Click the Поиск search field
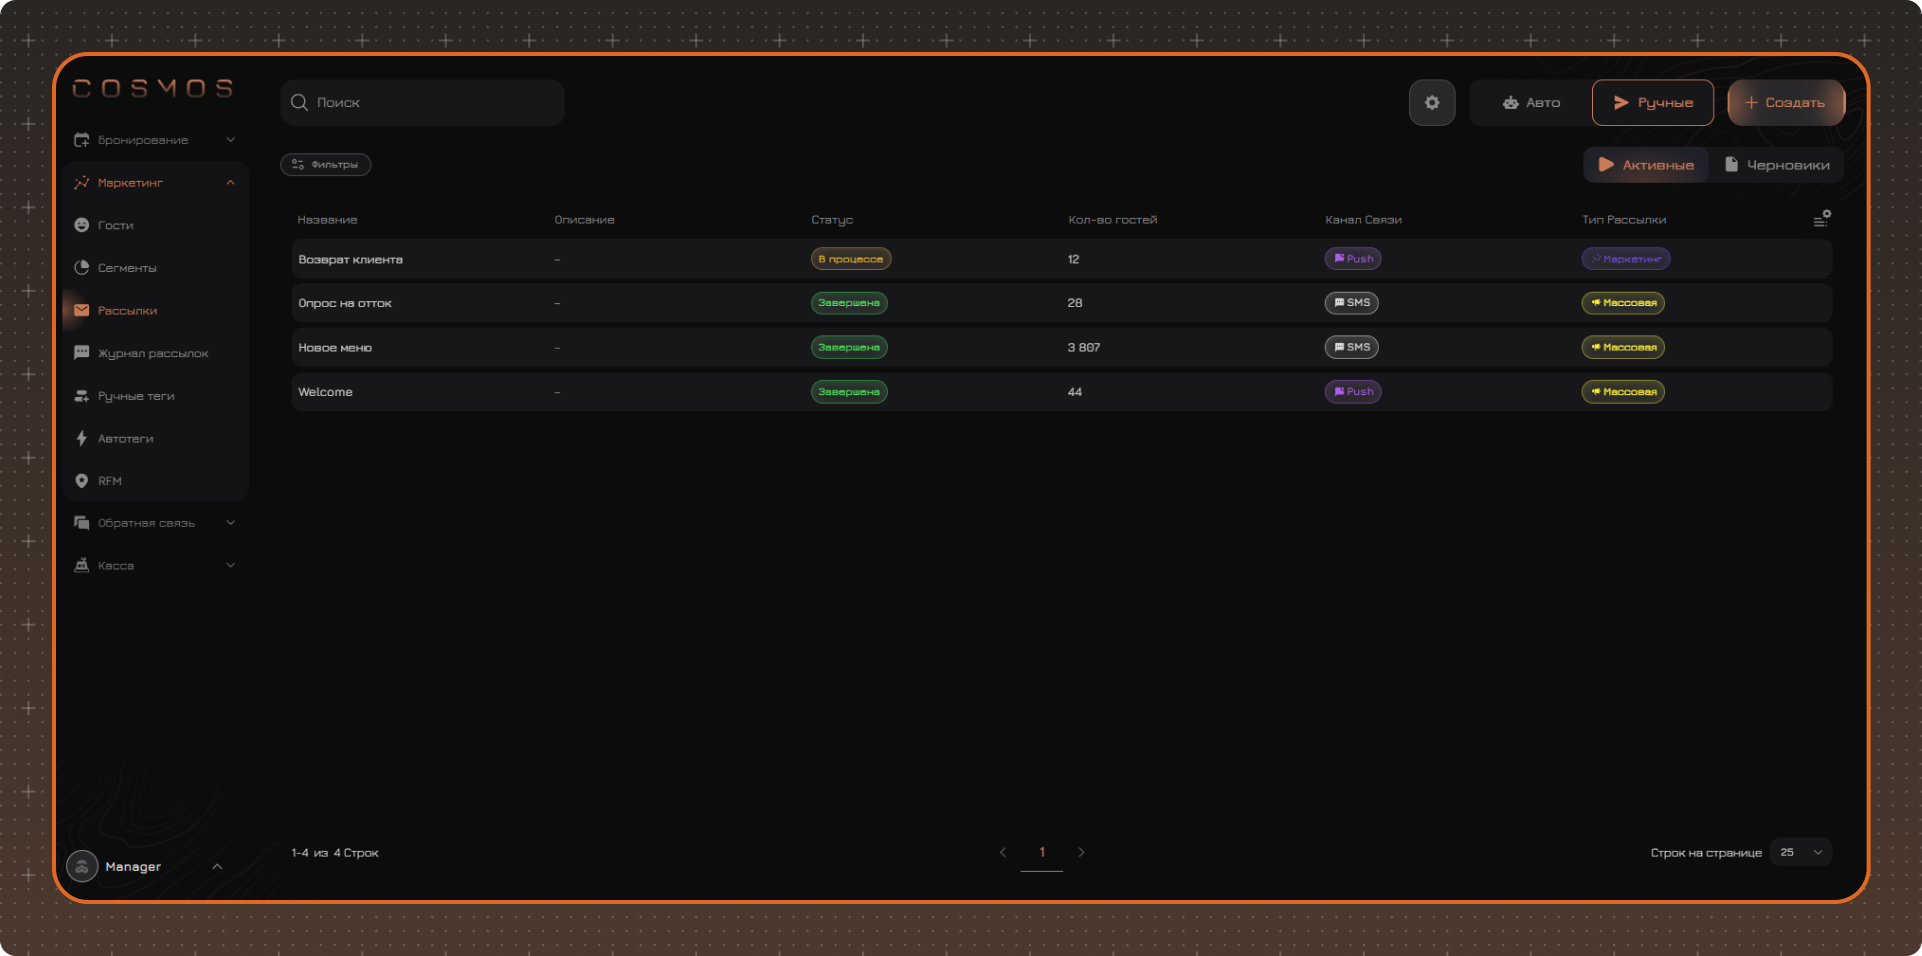This screenshot has width=1922, height=956. coord(422,103)
